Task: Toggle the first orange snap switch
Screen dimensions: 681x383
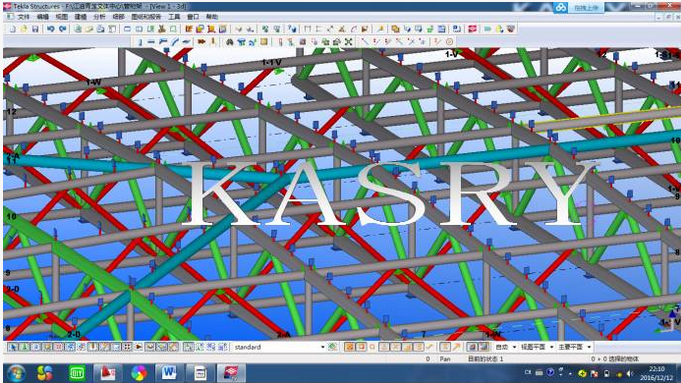Action: pos(349,347)
